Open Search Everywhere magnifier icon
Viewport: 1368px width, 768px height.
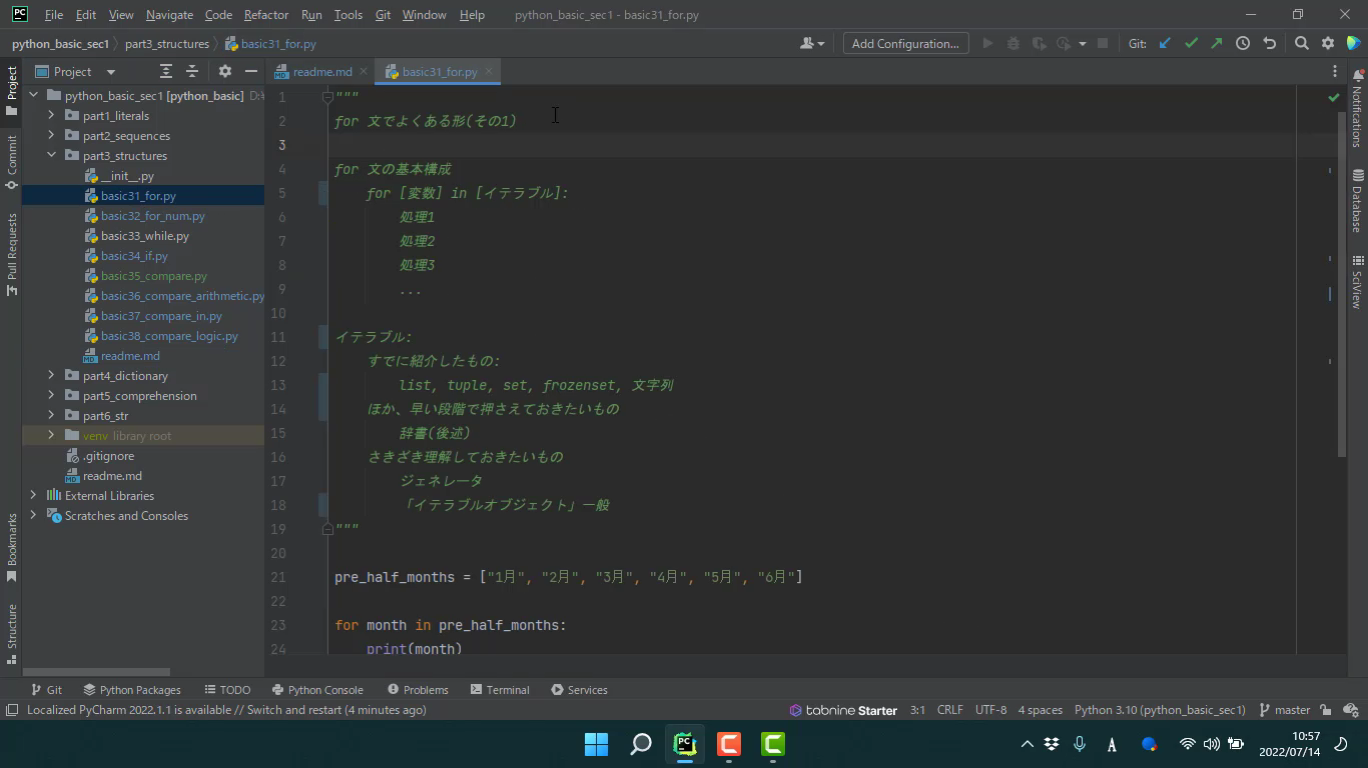(1301, 43)
